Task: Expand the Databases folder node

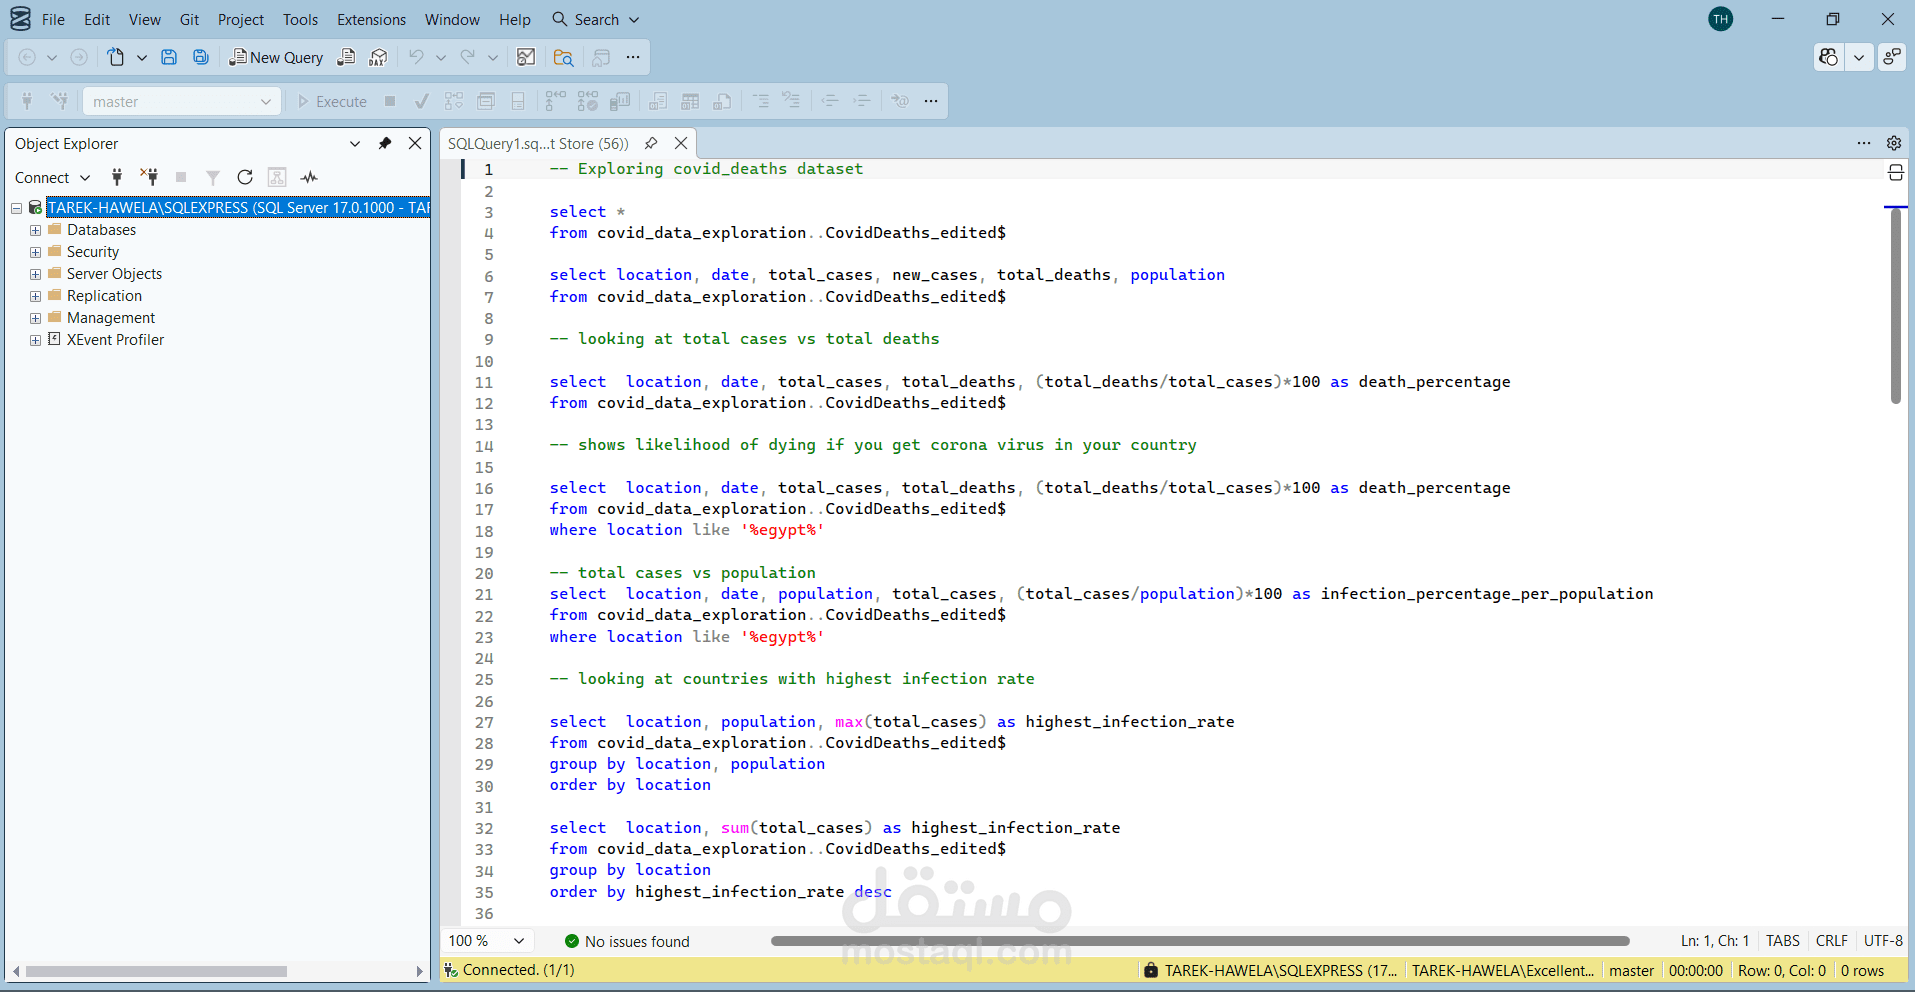Action: [x=35, y=230]
